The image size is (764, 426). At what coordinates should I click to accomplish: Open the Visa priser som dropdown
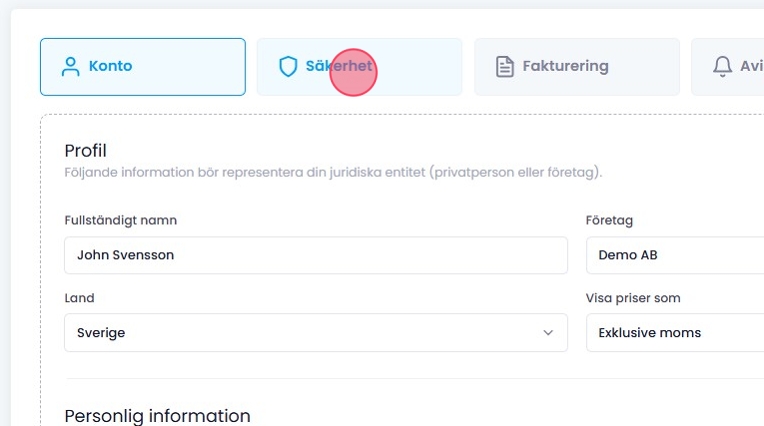(x=675, y=333)
